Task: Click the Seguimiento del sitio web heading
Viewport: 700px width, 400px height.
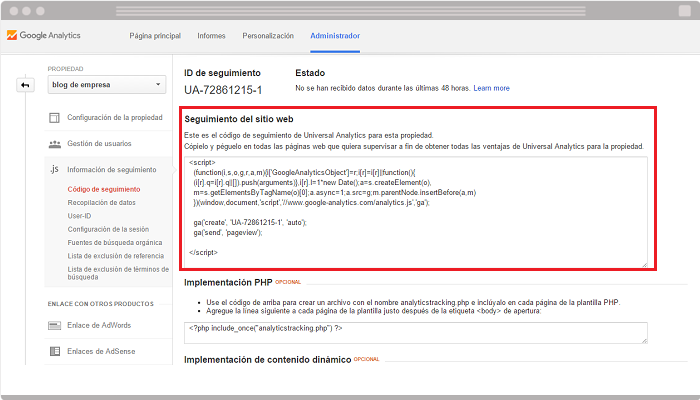Action: pos(239,119)
